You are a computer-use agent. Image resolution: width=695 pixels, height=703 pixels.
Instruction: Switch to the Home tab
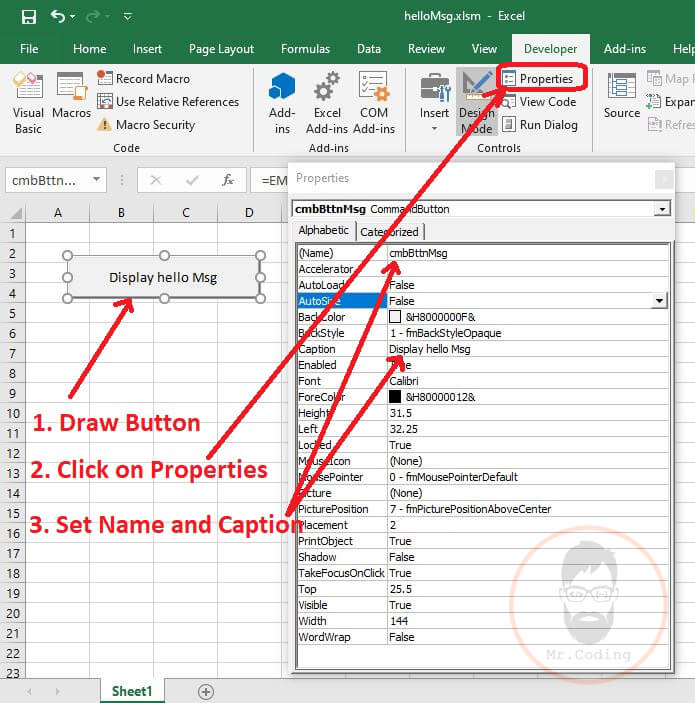90,49
